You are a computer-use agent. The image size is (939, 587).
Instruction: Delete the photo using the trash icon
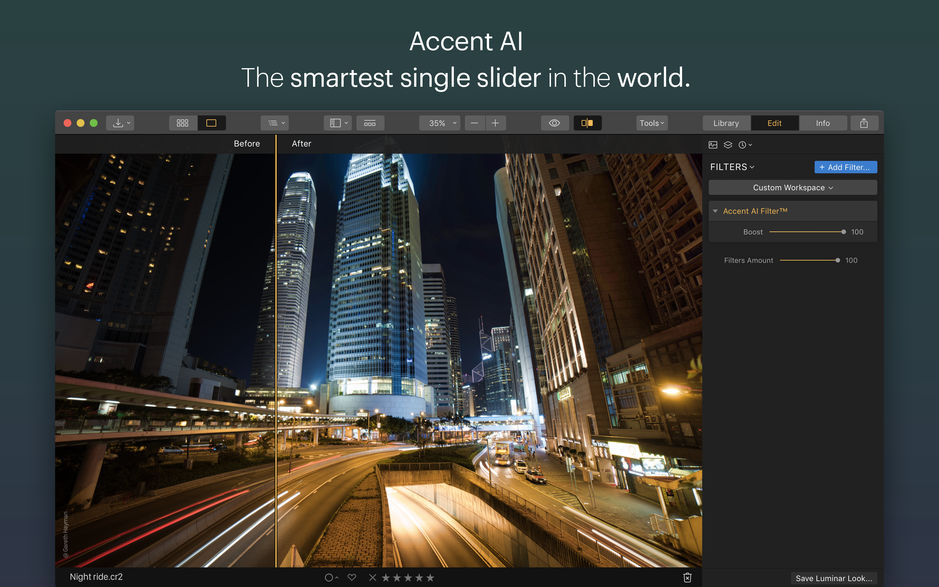point(687,577)
